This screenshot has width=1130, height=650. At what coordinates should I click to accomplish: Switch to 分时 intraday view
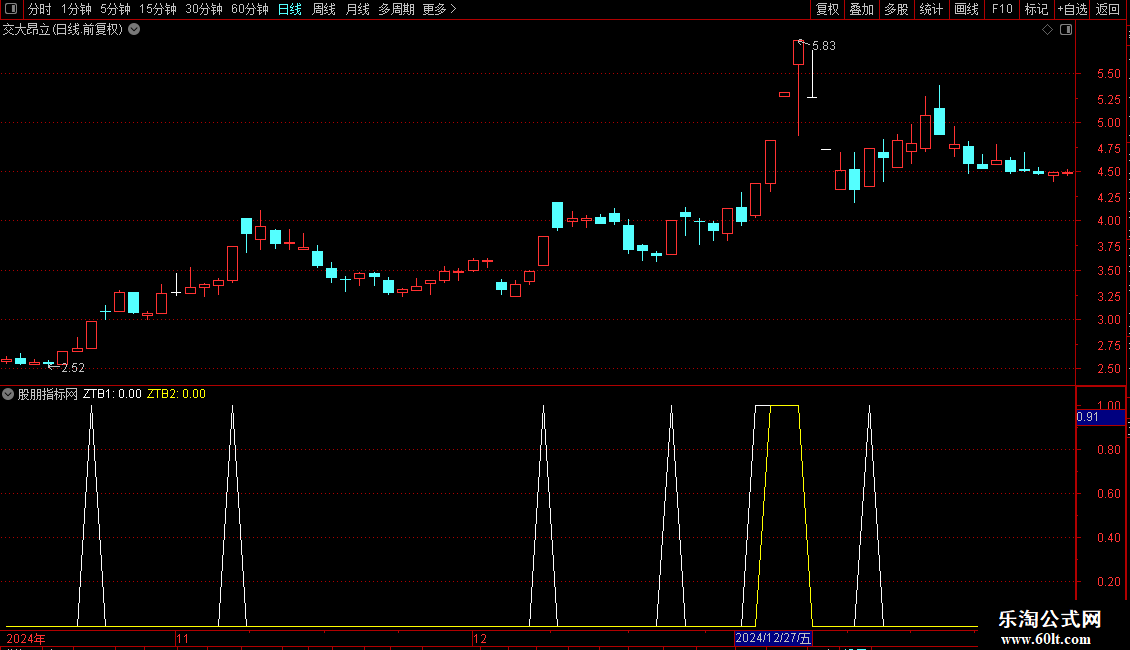tap(40, 9)
